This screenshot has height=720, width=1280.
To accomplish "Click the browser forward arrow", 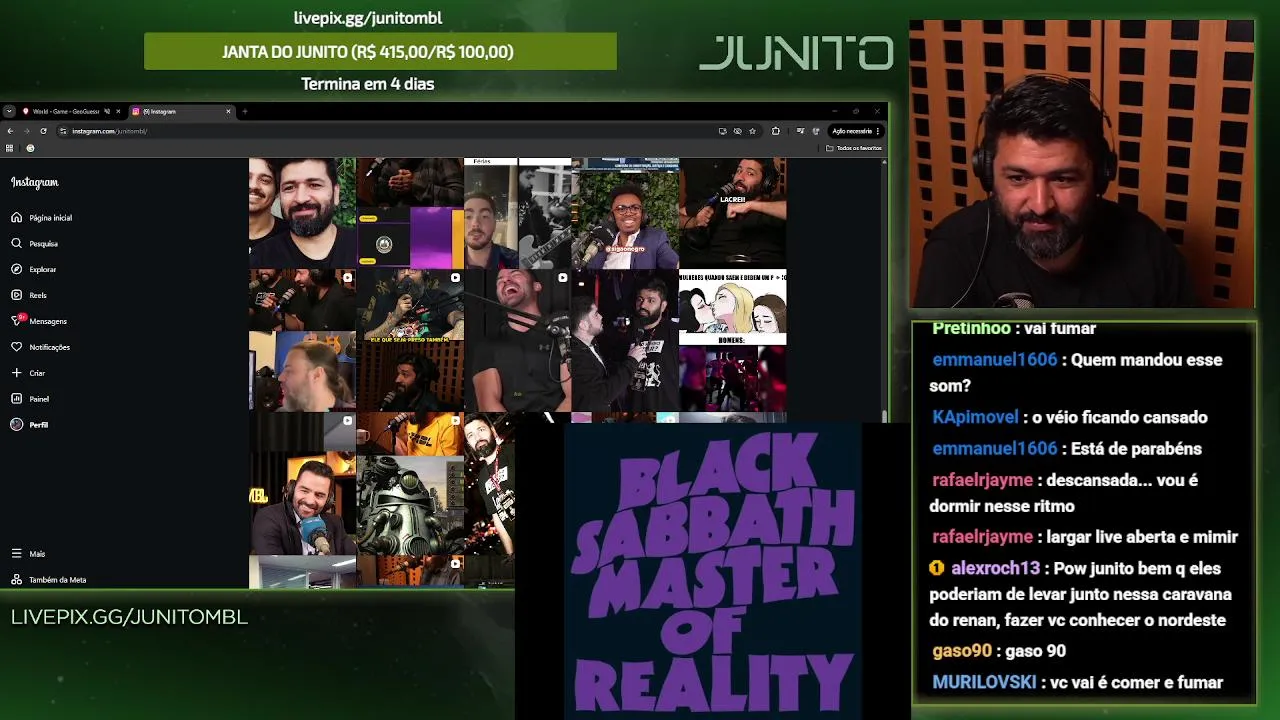I will 27,131.
